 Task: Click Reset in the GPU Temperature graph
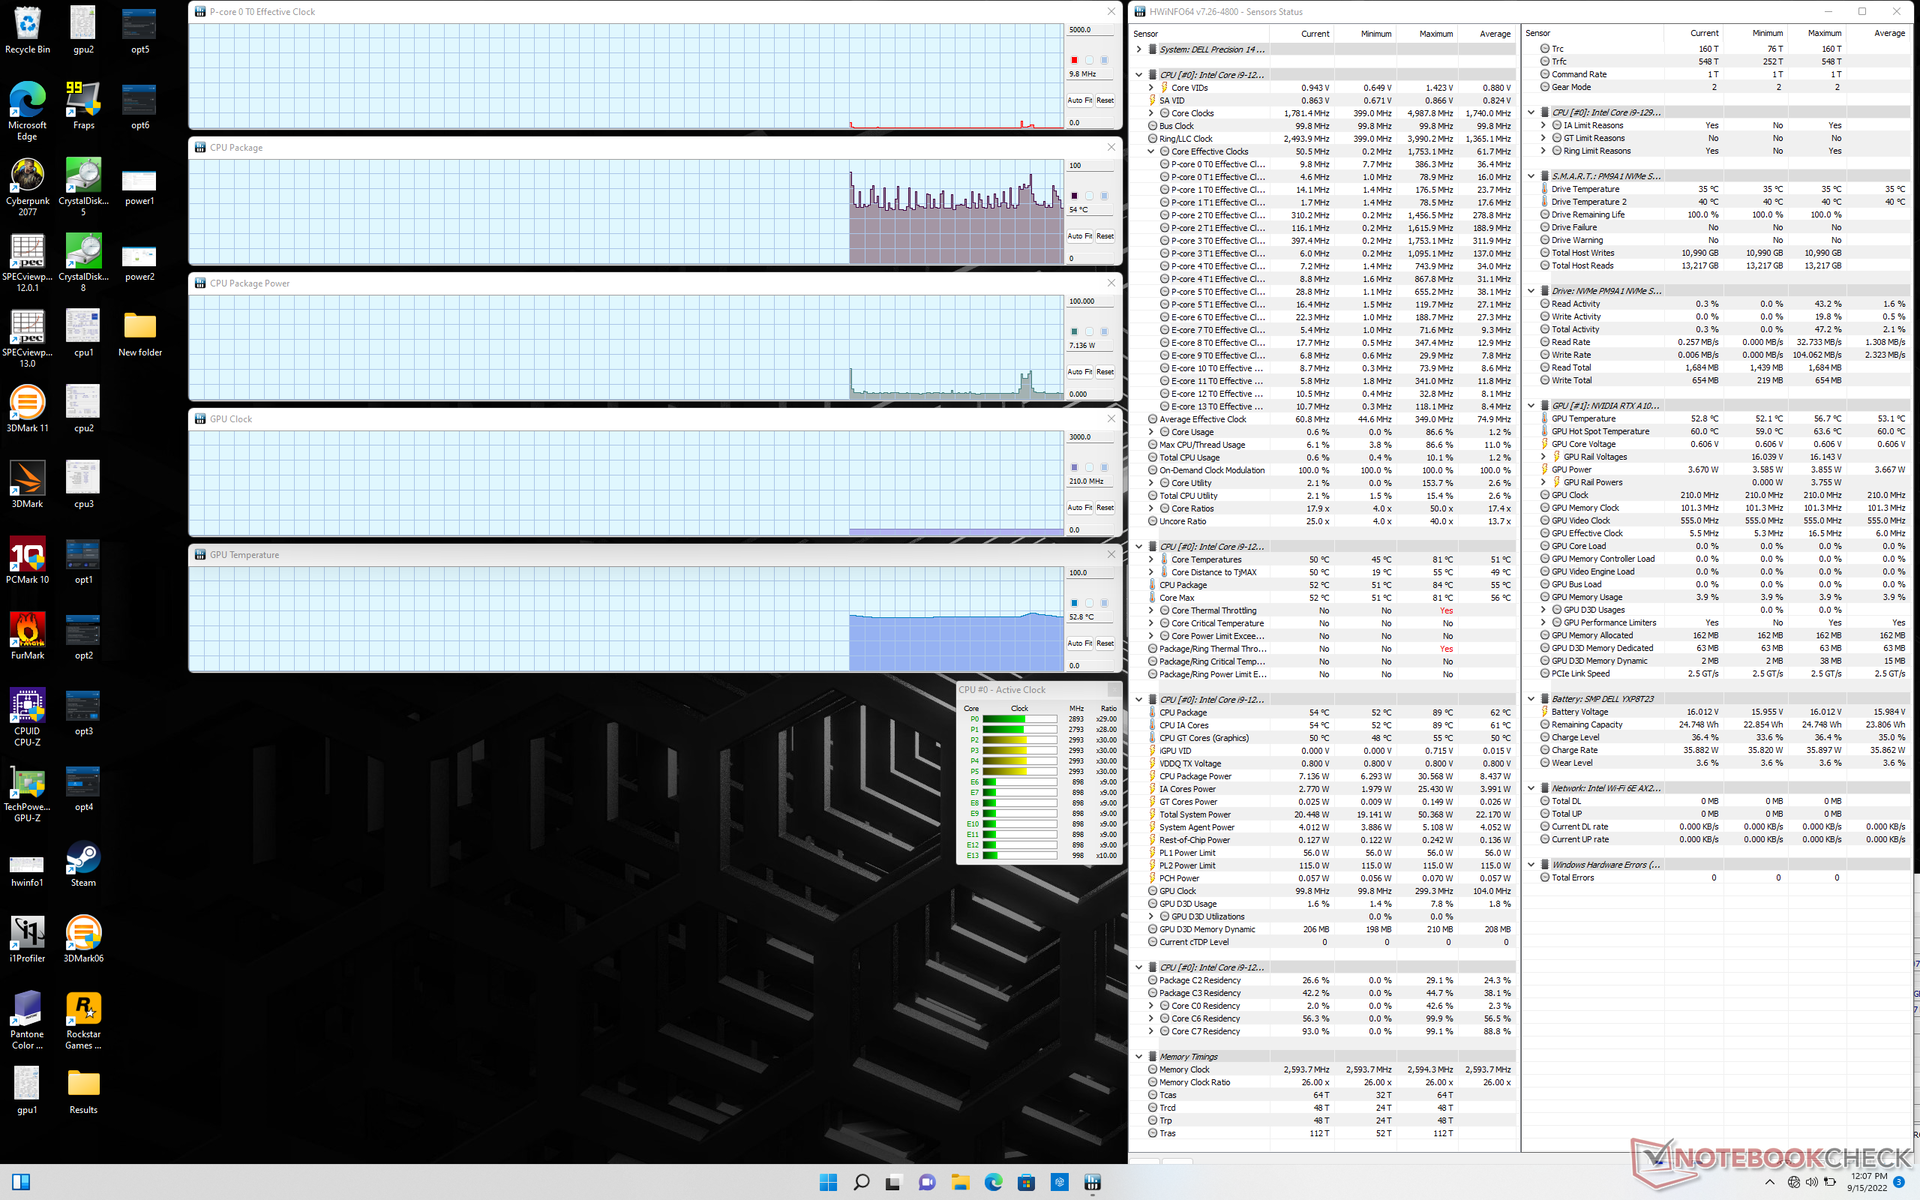pos(1105,643)
